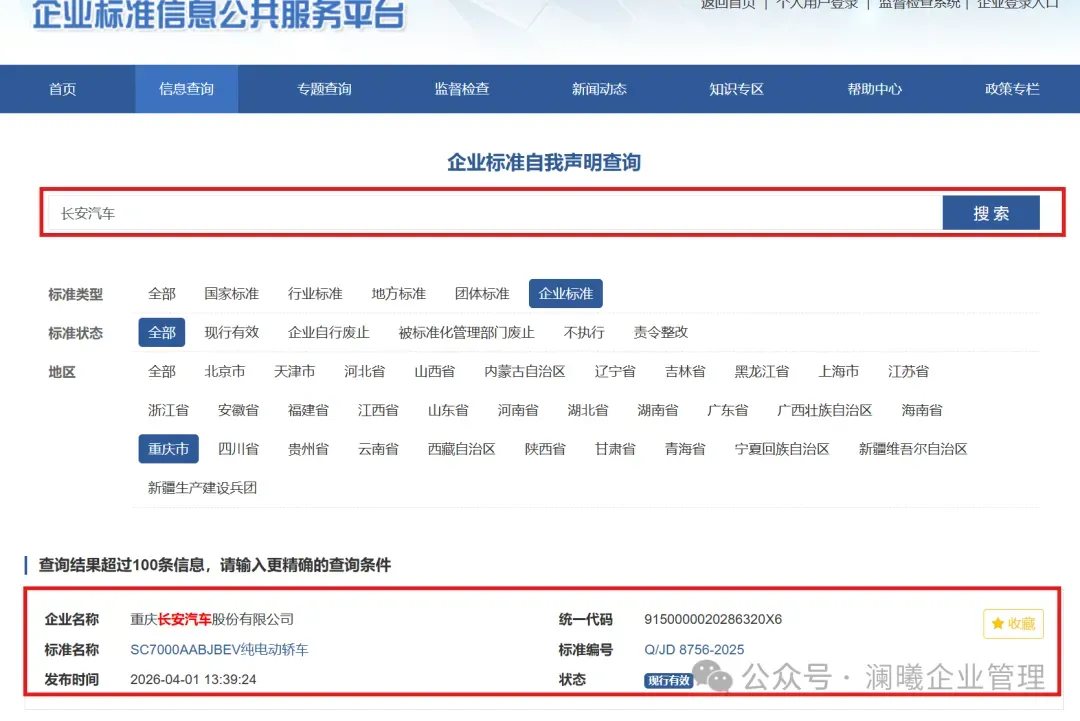
Task: Click the 搜索 search button
Action: tap(991, 213)
